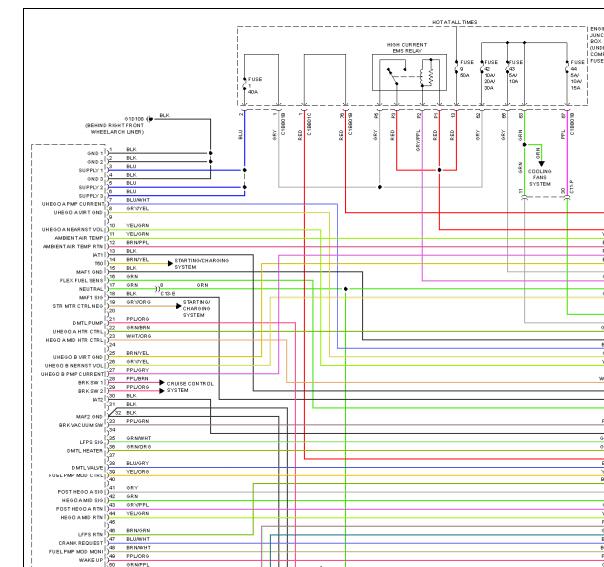This screenshot has width=604, height=567.
Task: Click the BLU/GRY wire color at pin 38
Action: point(138,463)
